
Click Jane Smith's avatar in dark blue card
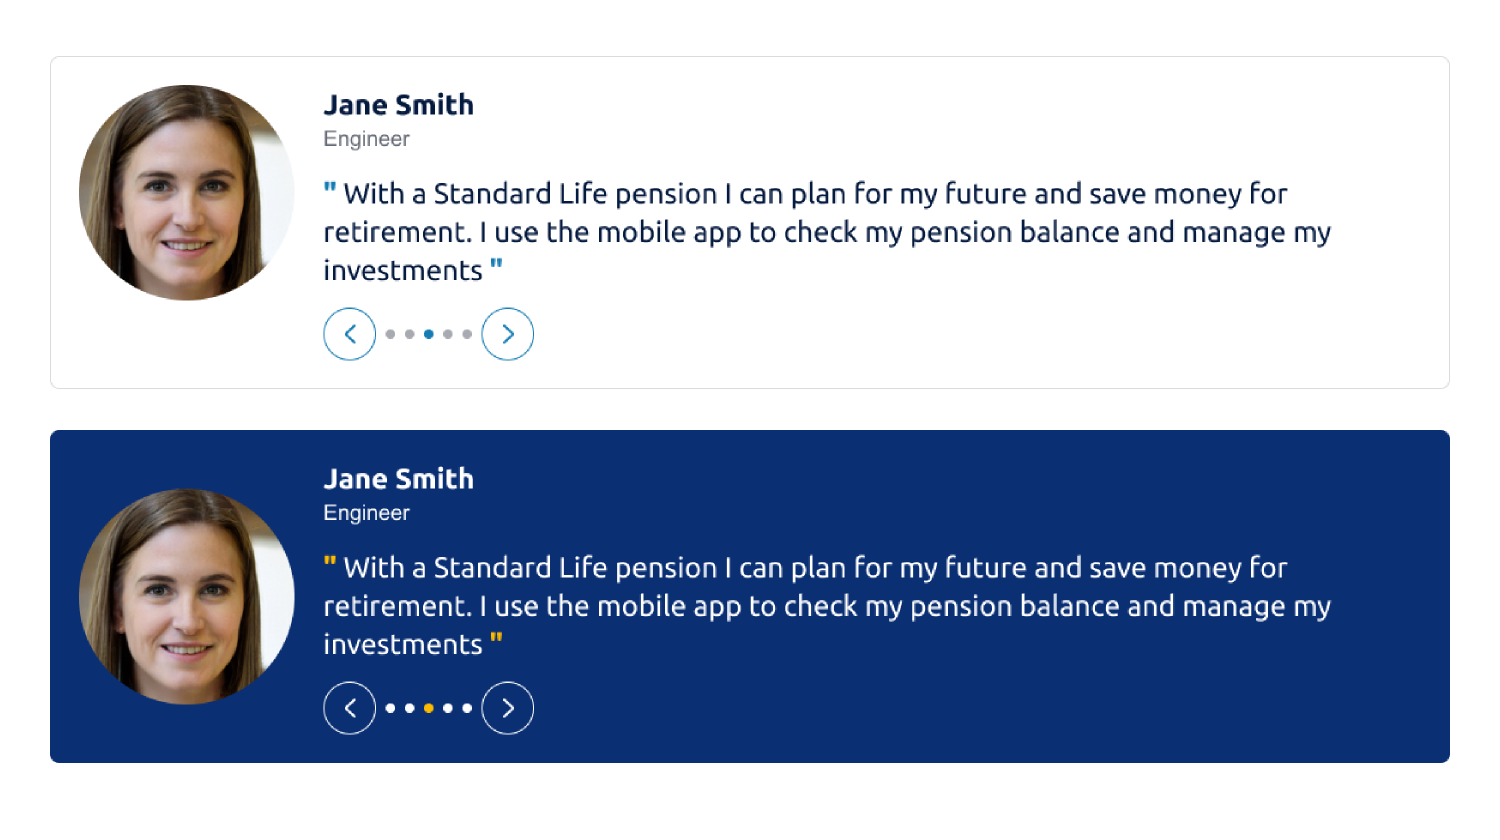tap(187, 597)
